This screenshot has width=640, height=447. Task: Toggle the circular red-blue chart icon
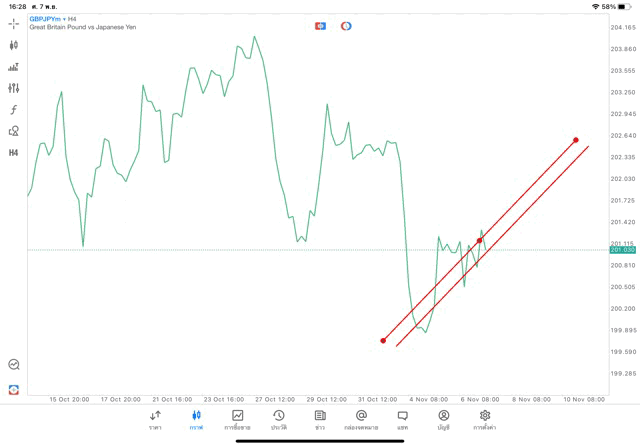click(x=346, y=26)
